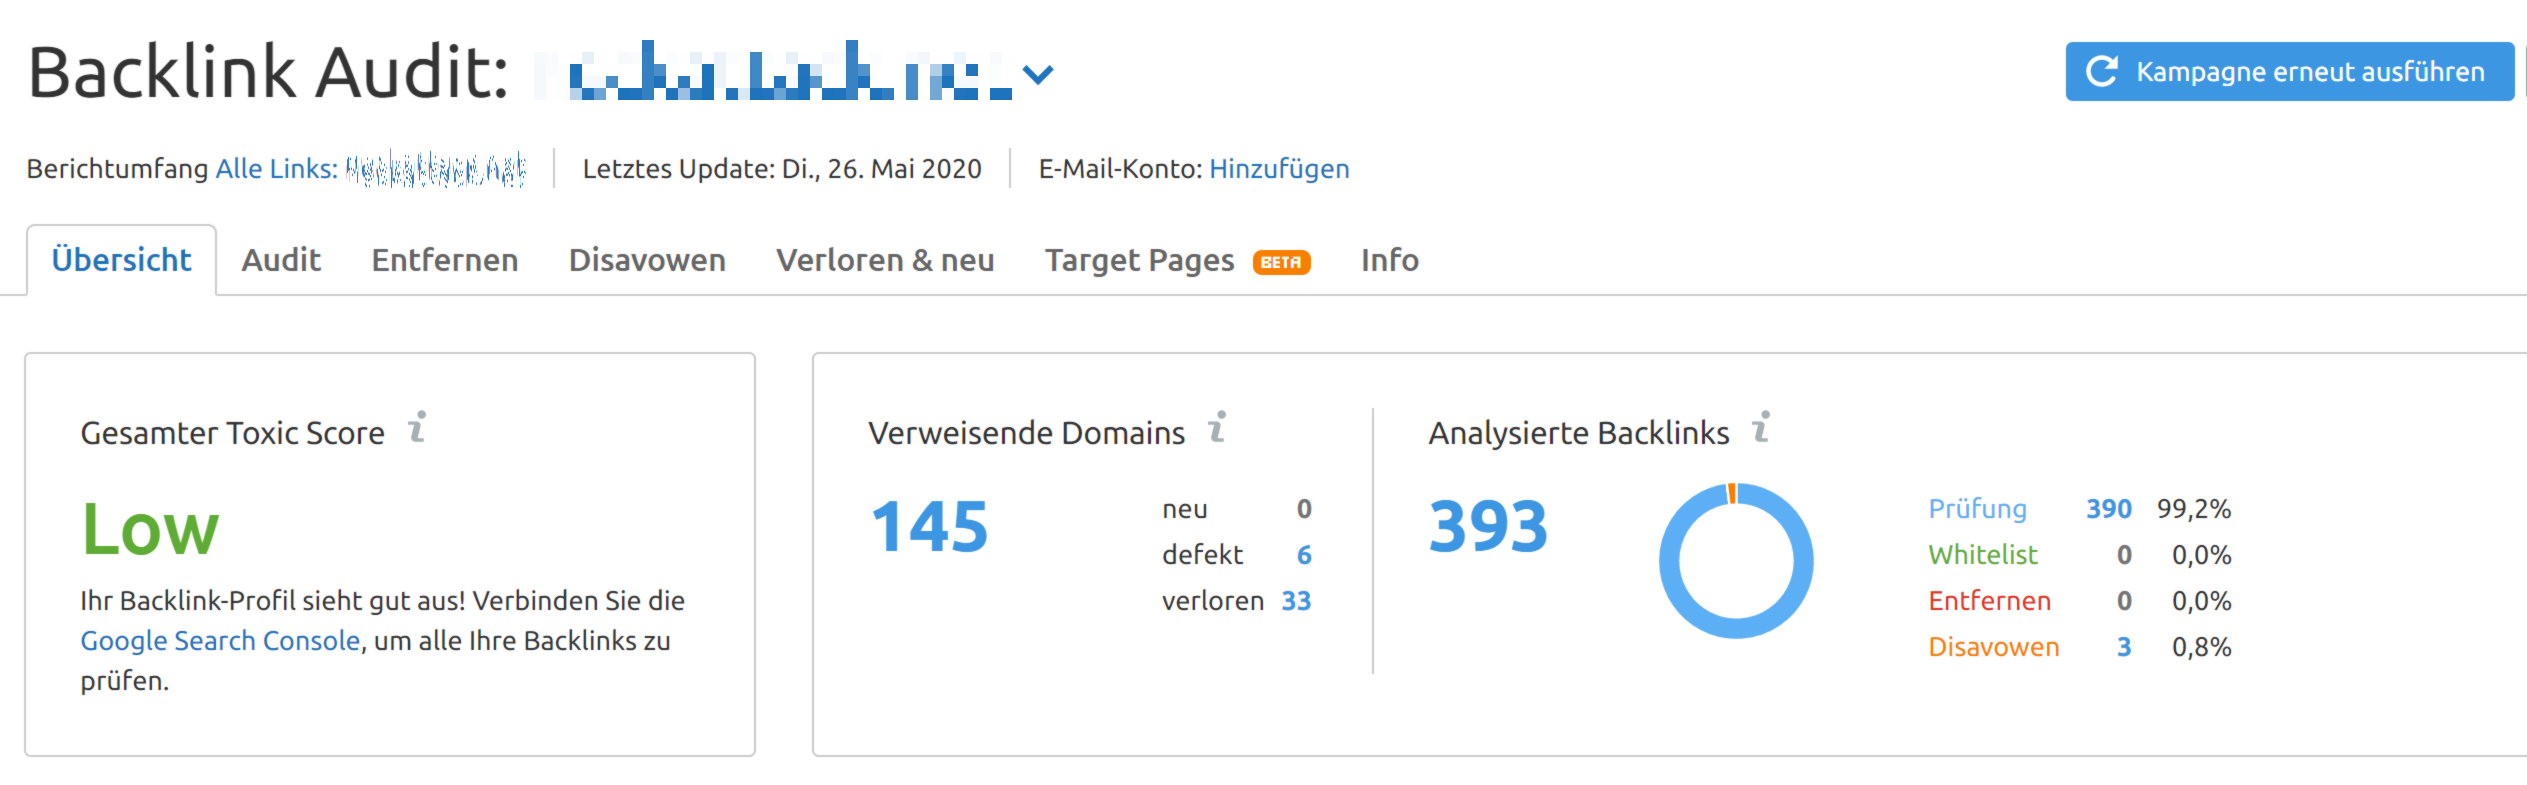Open the Entfernen tab

tap(445, 260)
